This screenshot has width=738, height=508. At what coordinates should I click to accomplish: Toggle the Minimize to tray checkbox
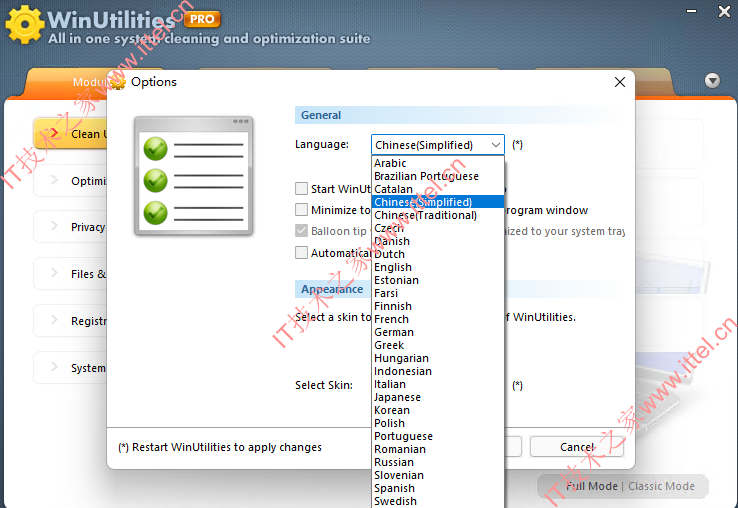[301, 210]
